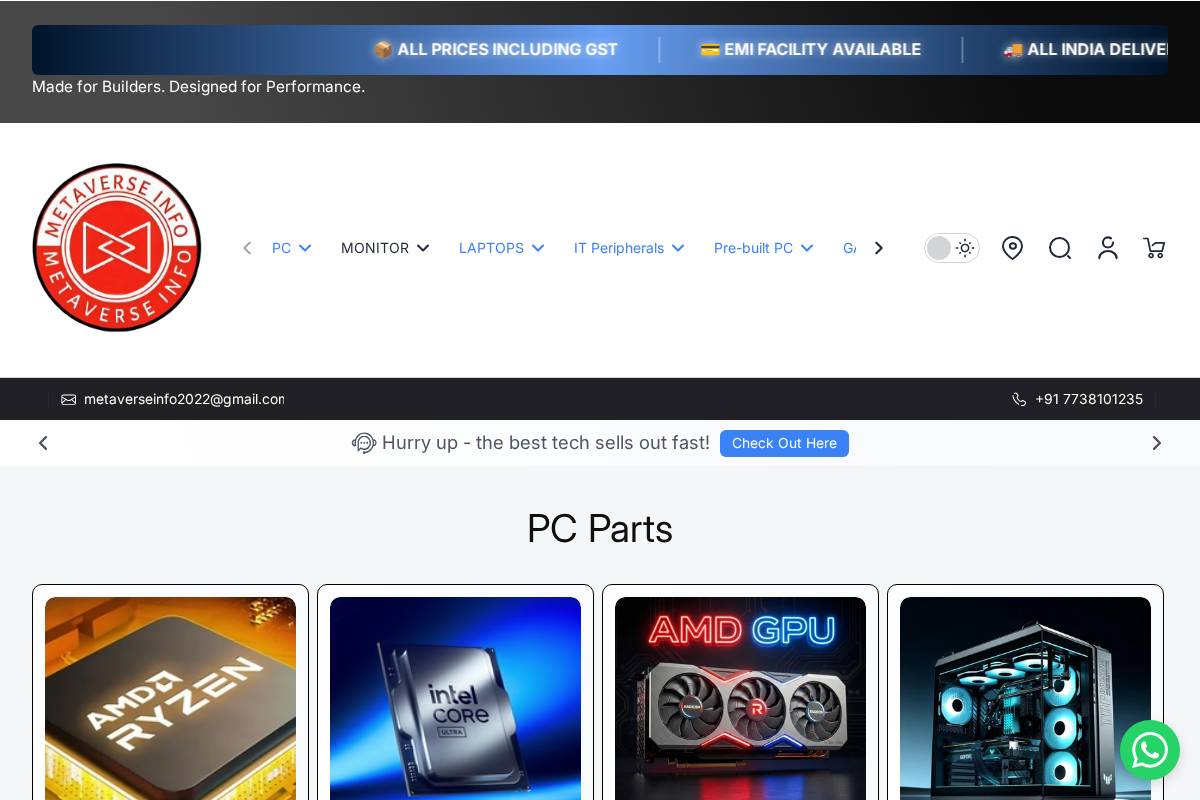This screenshot has width=1200, height=800.
Task: Click EMI FACILITY AVAILABLE banner text
Action: (x=822, y=50)
